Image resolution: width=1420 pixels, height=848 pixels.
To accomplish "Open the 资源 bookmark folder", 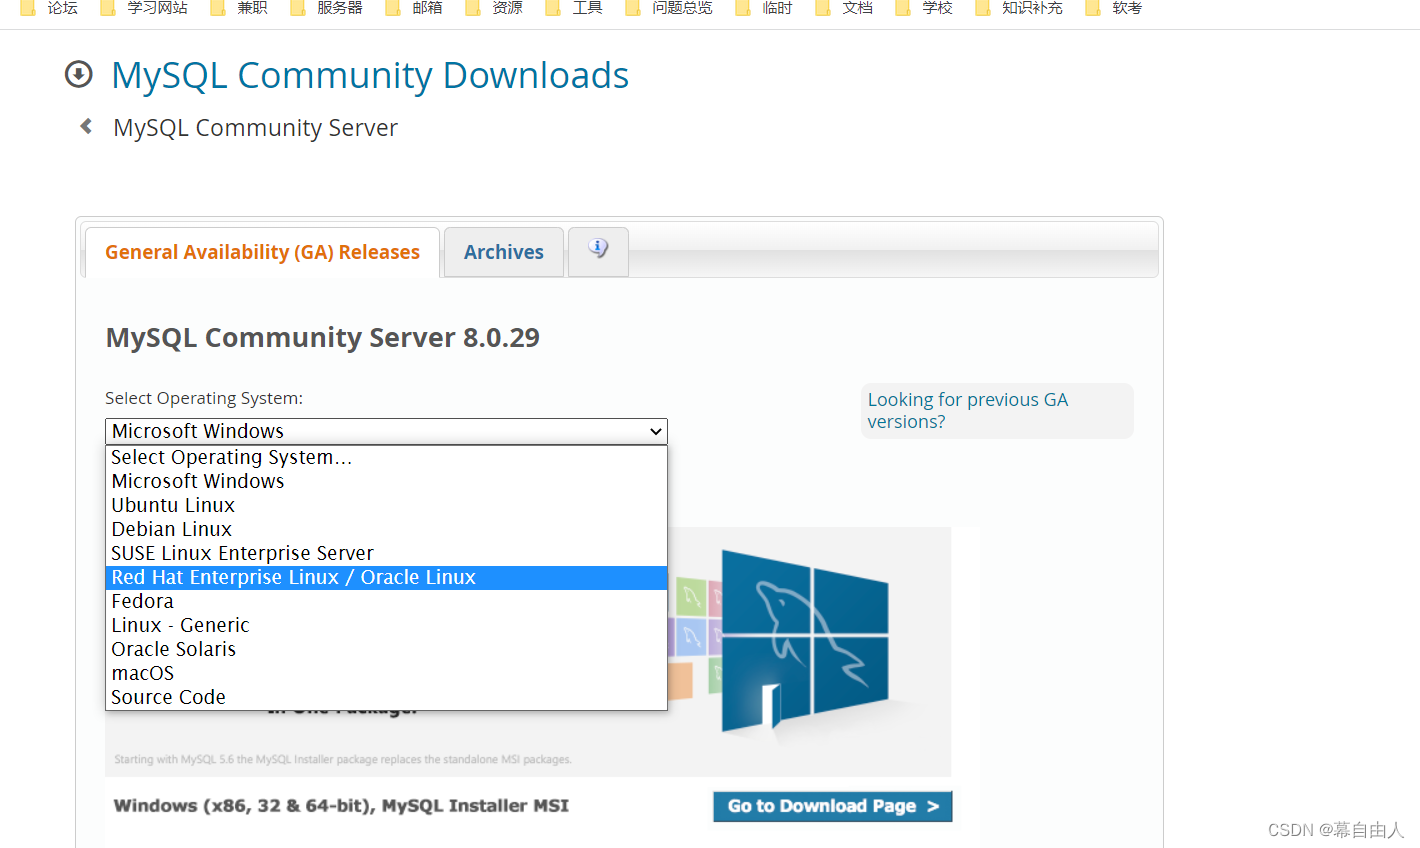I will (x=495, y=8).
